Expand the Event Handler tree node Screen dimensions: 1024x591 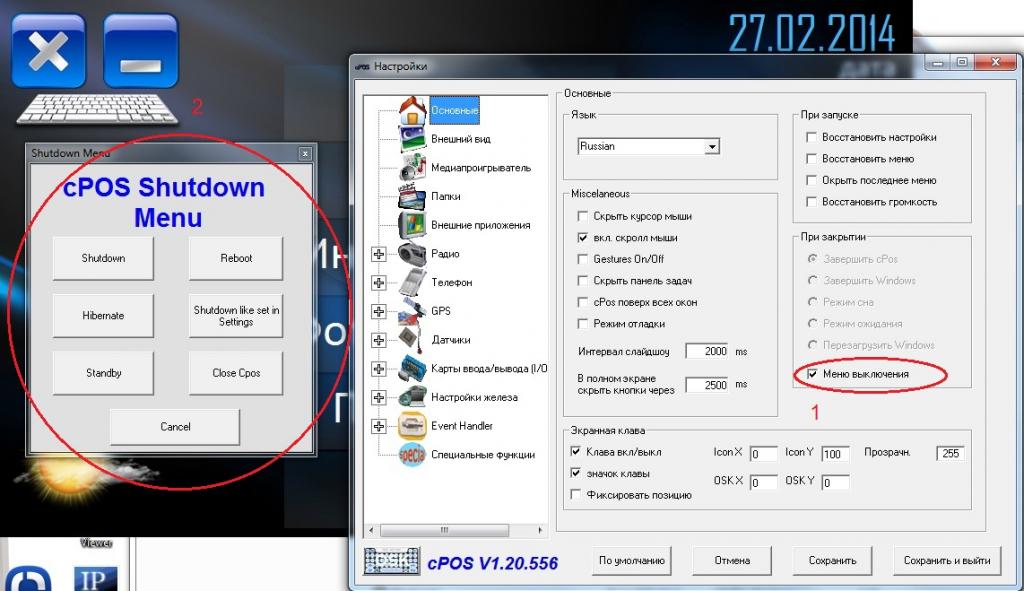[379, 426]
